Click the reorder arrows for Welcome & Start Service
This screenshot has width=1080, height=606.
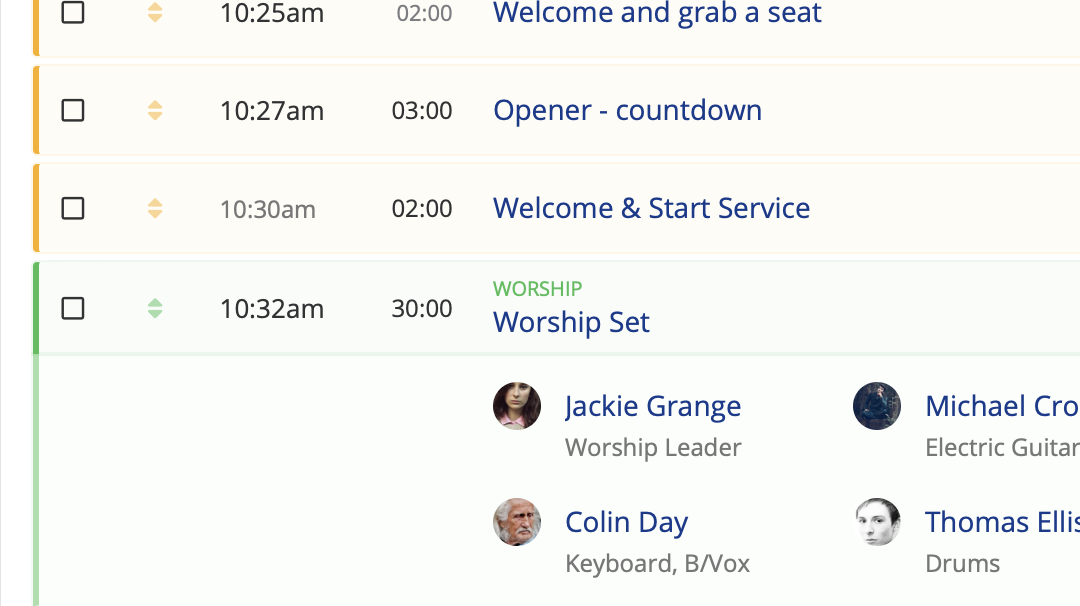tap(155, 208)
